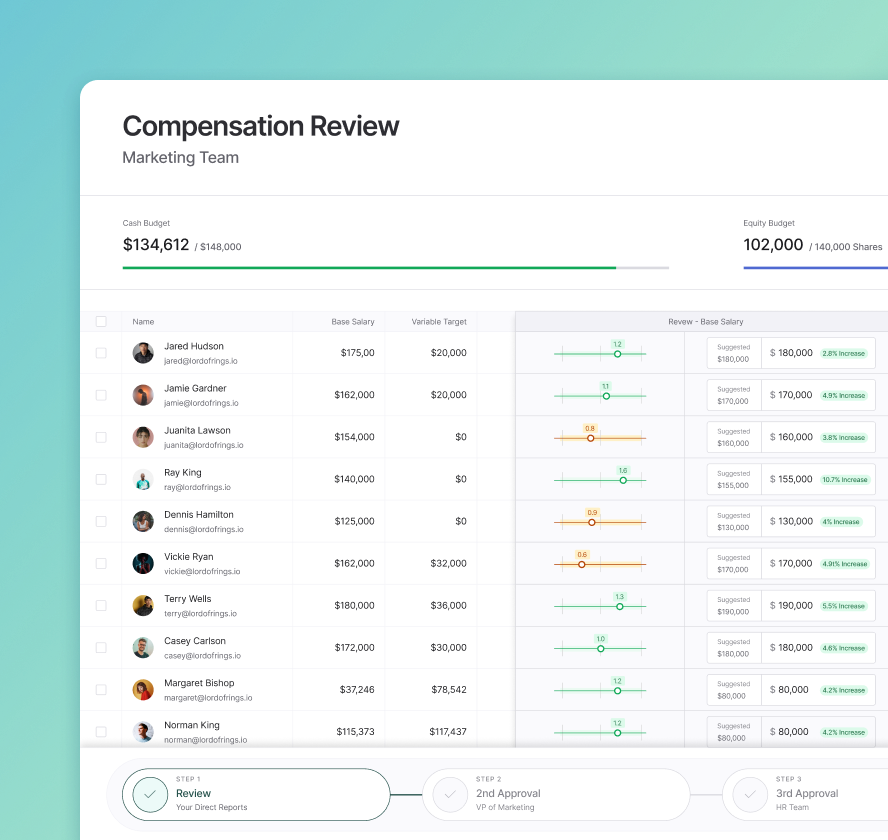Viewport: 888px width, 840px height.
Task: Check the box for Norman King
Action: (101, 732)
